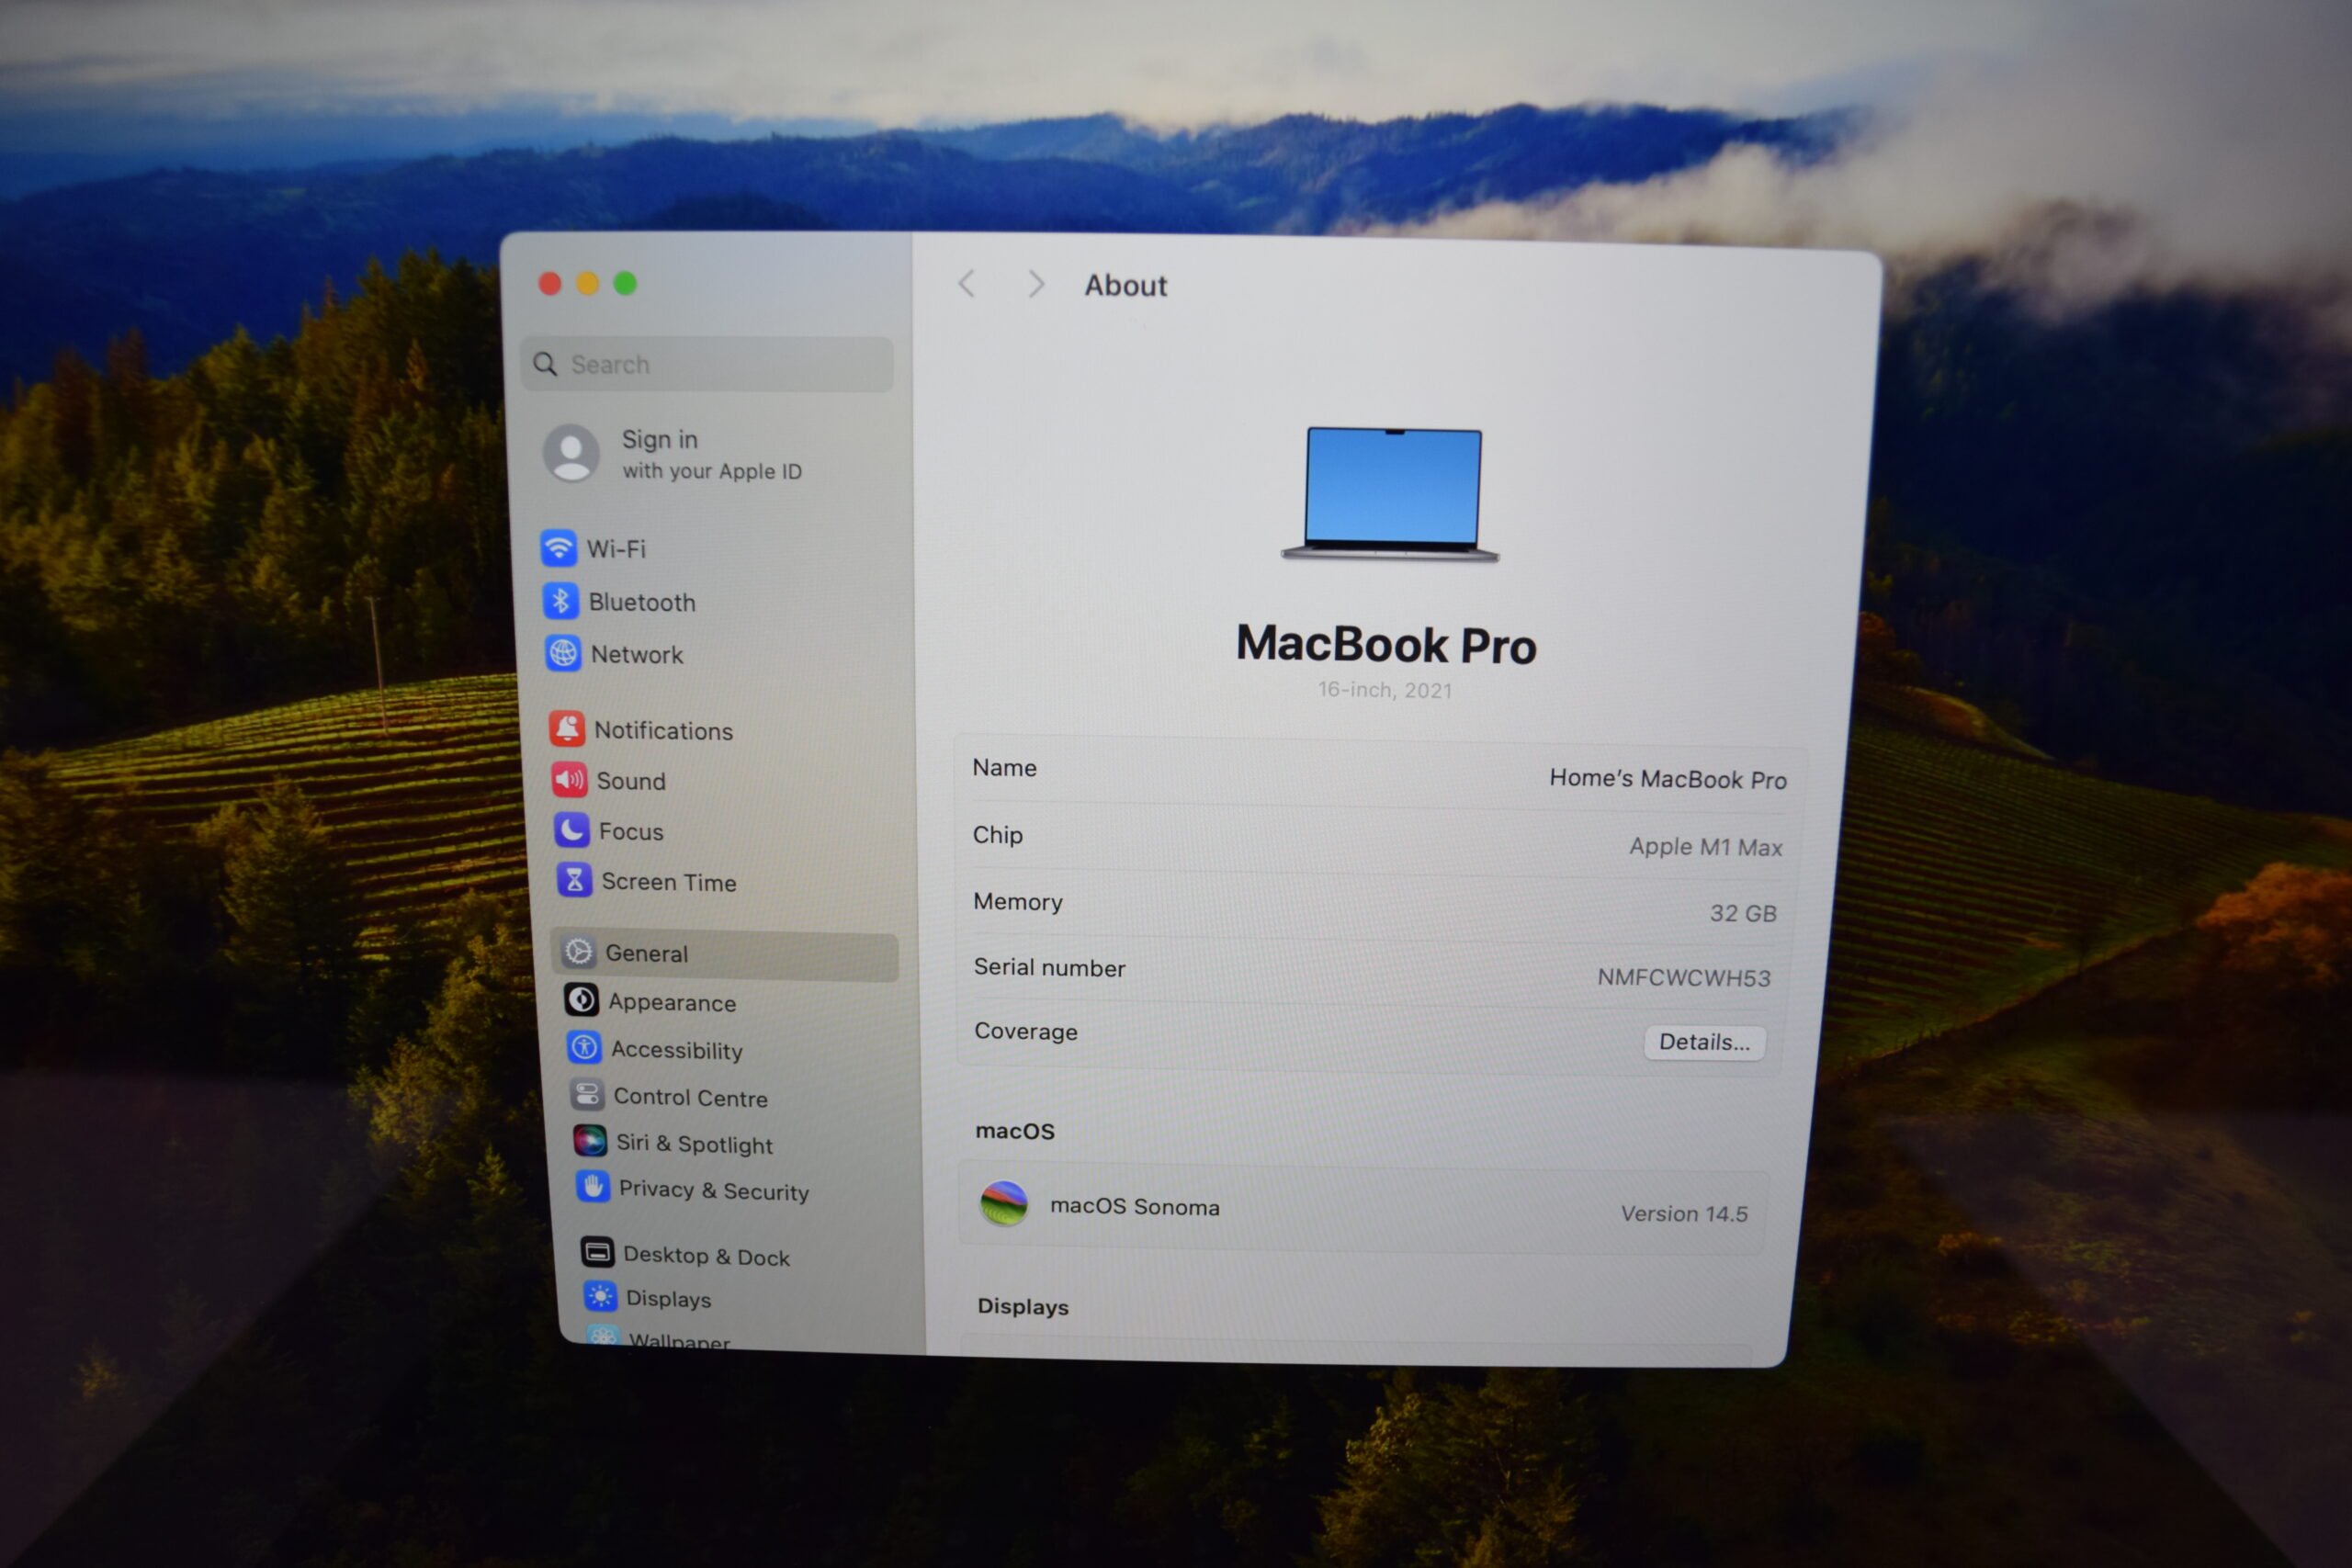2352x1568 pixels.
Task: Select the 32 GB memory value
Action: pyautogui.click(x=1743, y=913)
